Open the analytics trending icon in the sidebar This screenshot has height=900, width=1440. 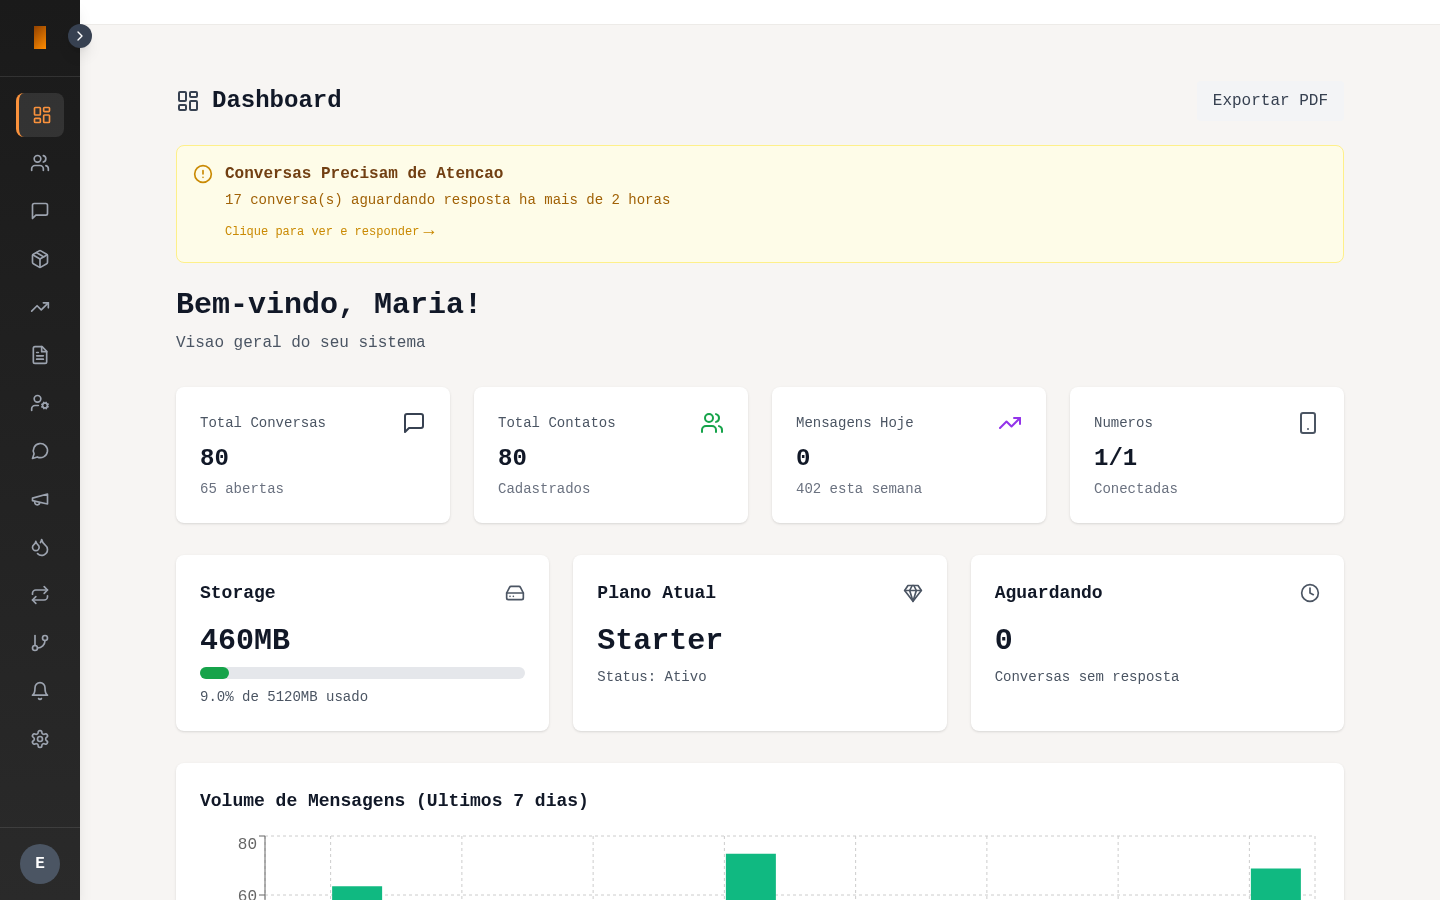[x=40, y=307]
